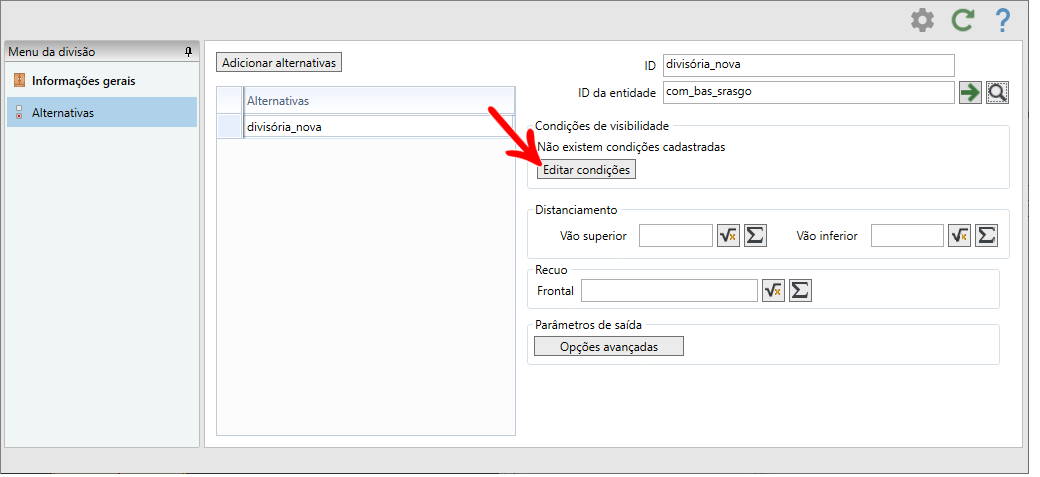Open the settings gear icon
Screen dimensions: 1040x477
(x=922, y=21)
